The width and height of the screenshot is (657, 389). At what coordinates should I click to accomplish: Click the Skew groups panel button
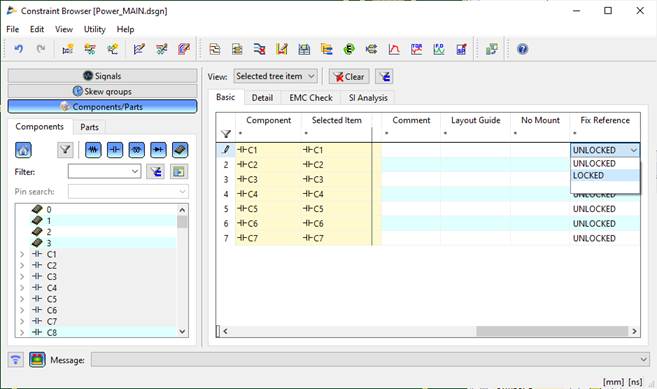[x=102, y=91]
